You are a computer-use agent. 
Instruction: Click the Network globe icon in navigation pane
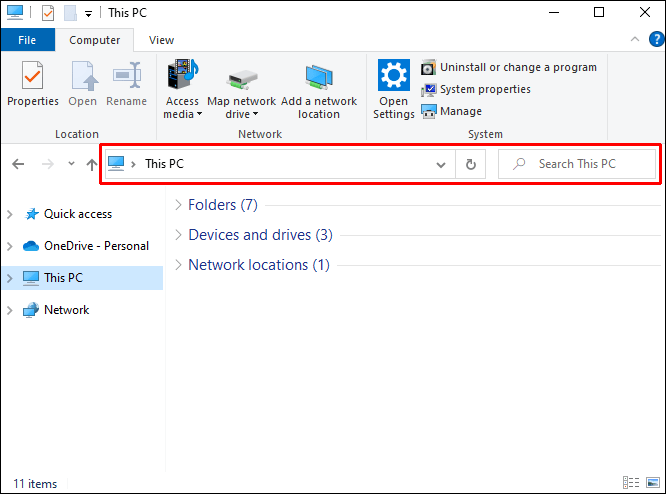(x=31, y=311)
